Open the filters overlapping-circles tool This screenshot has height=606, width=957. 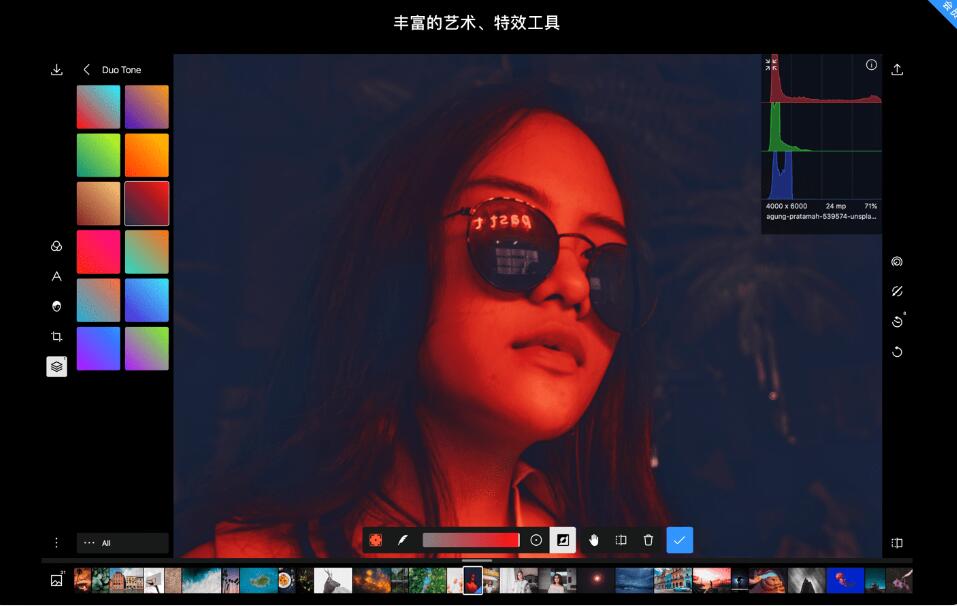click(56, 246)
